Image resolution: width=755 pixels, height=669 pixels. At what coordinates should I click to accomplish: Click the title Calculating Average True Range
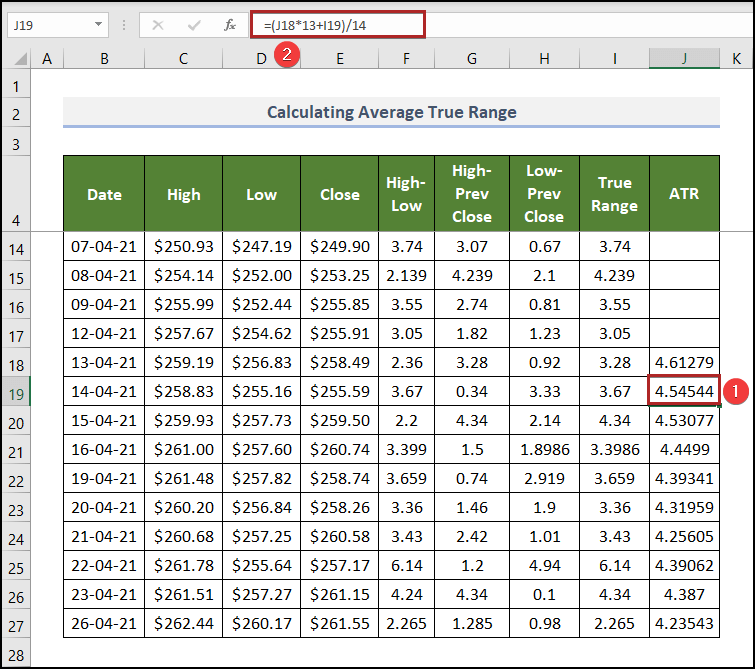tap(391, 112)
